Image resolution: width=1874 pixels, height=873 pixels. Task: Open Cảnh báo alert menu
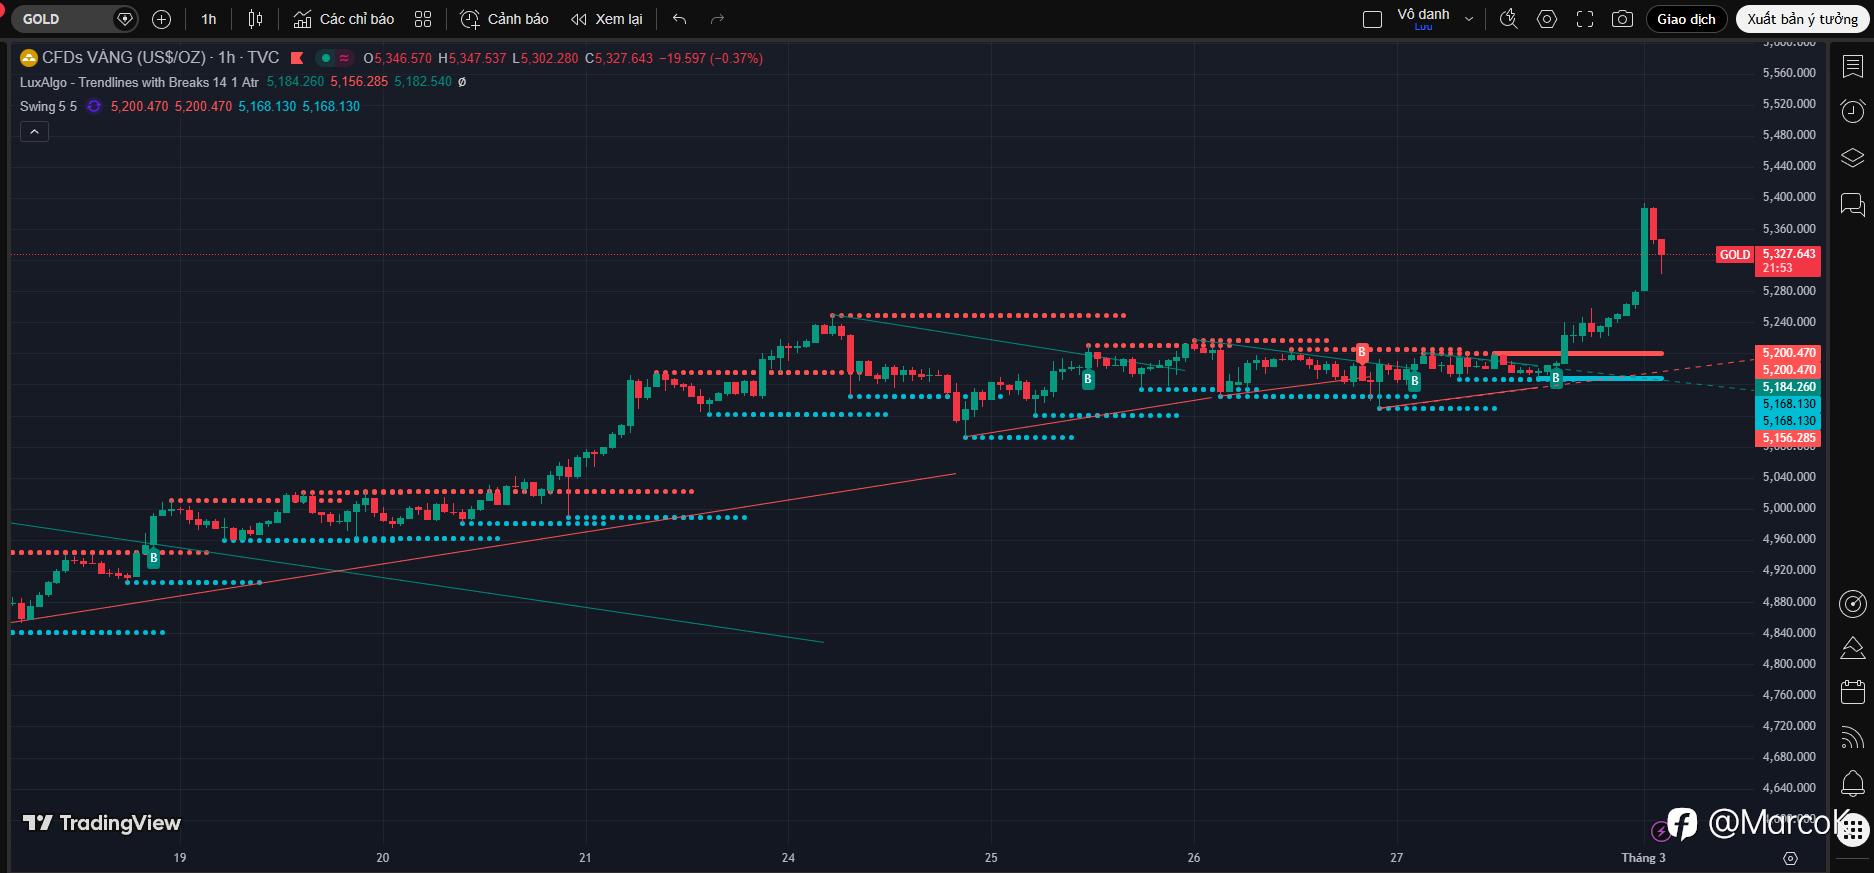click(x=504, y=19)
